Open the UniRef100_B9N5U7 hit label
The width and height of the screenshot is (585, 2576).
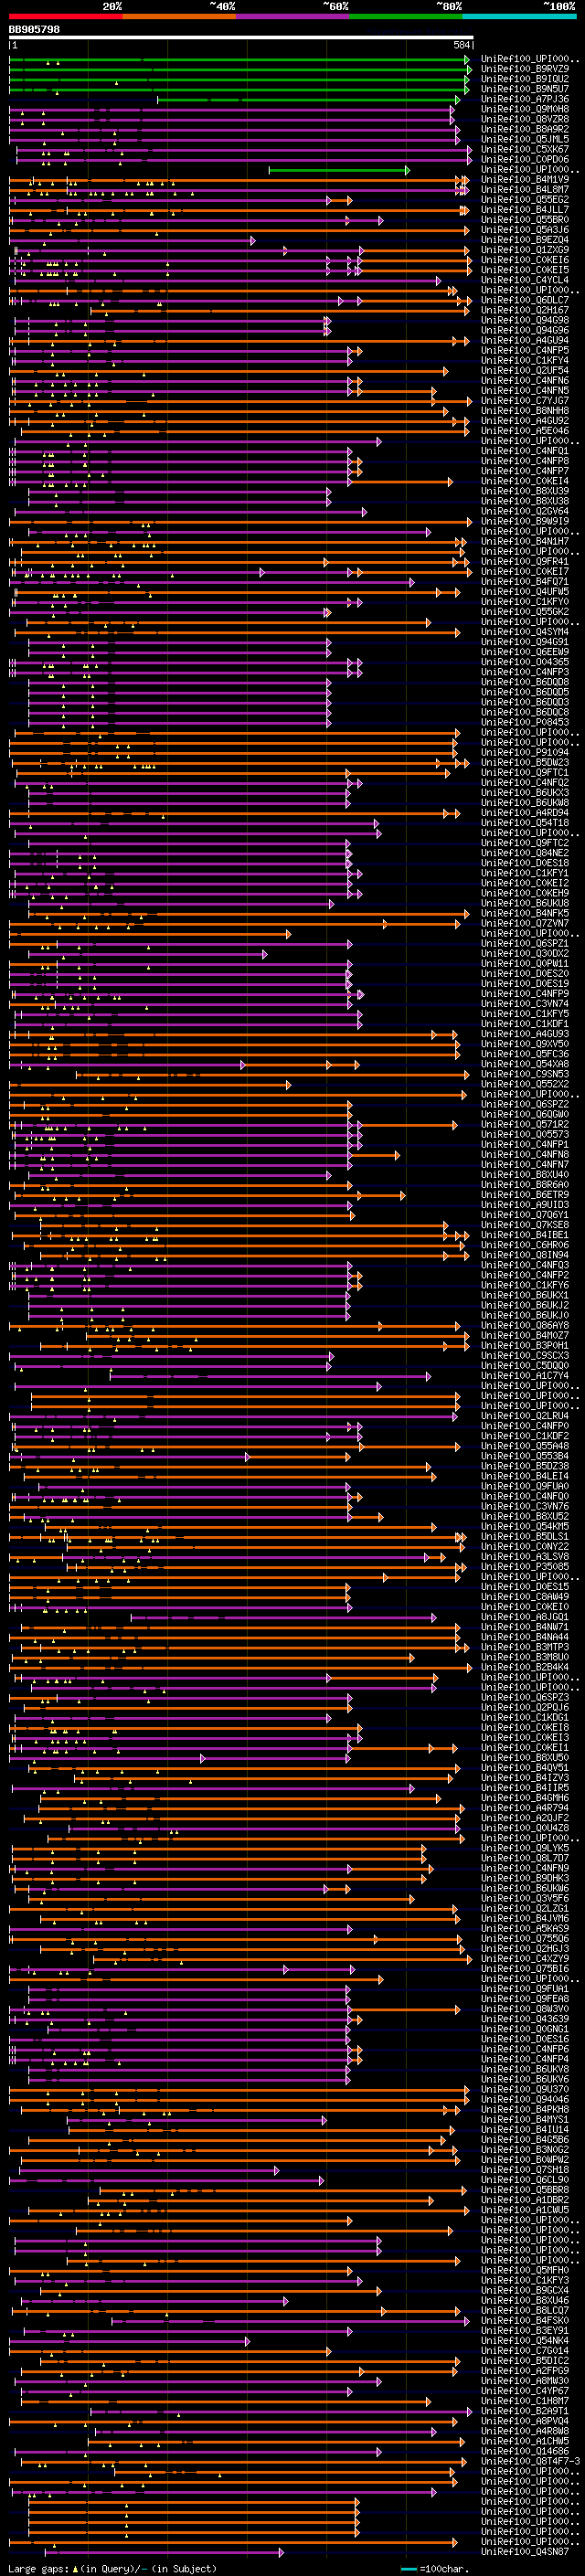[x=525, y=89]
